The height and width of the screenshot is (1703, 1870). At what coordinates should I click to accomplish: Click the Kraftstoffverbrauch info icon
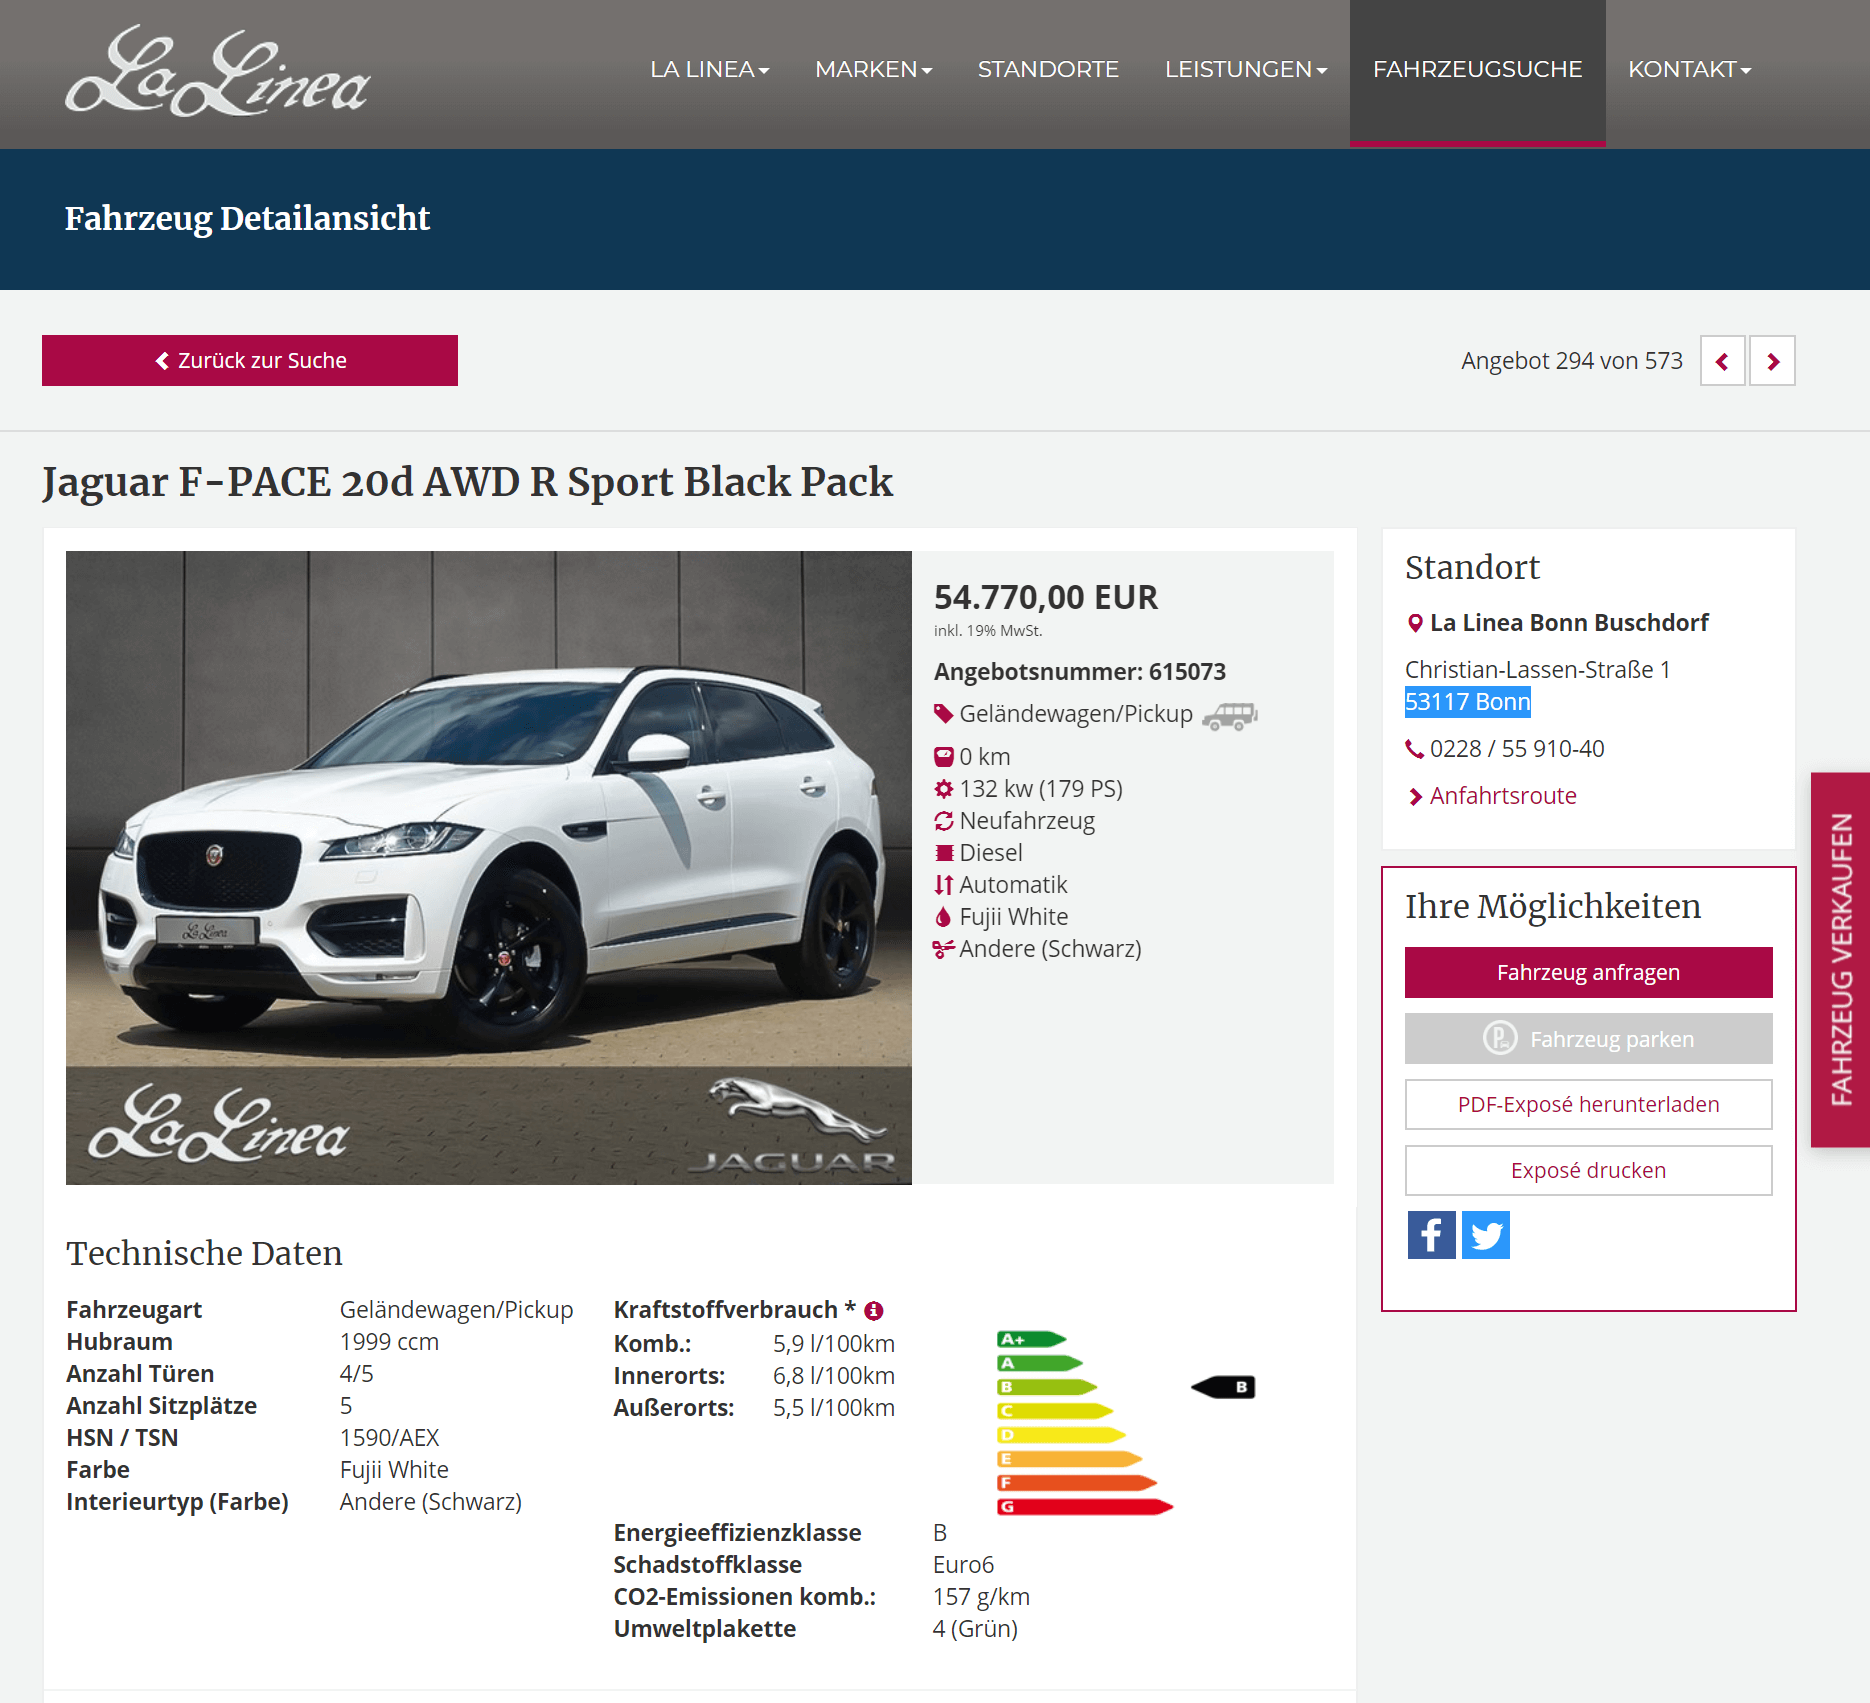874,1311
